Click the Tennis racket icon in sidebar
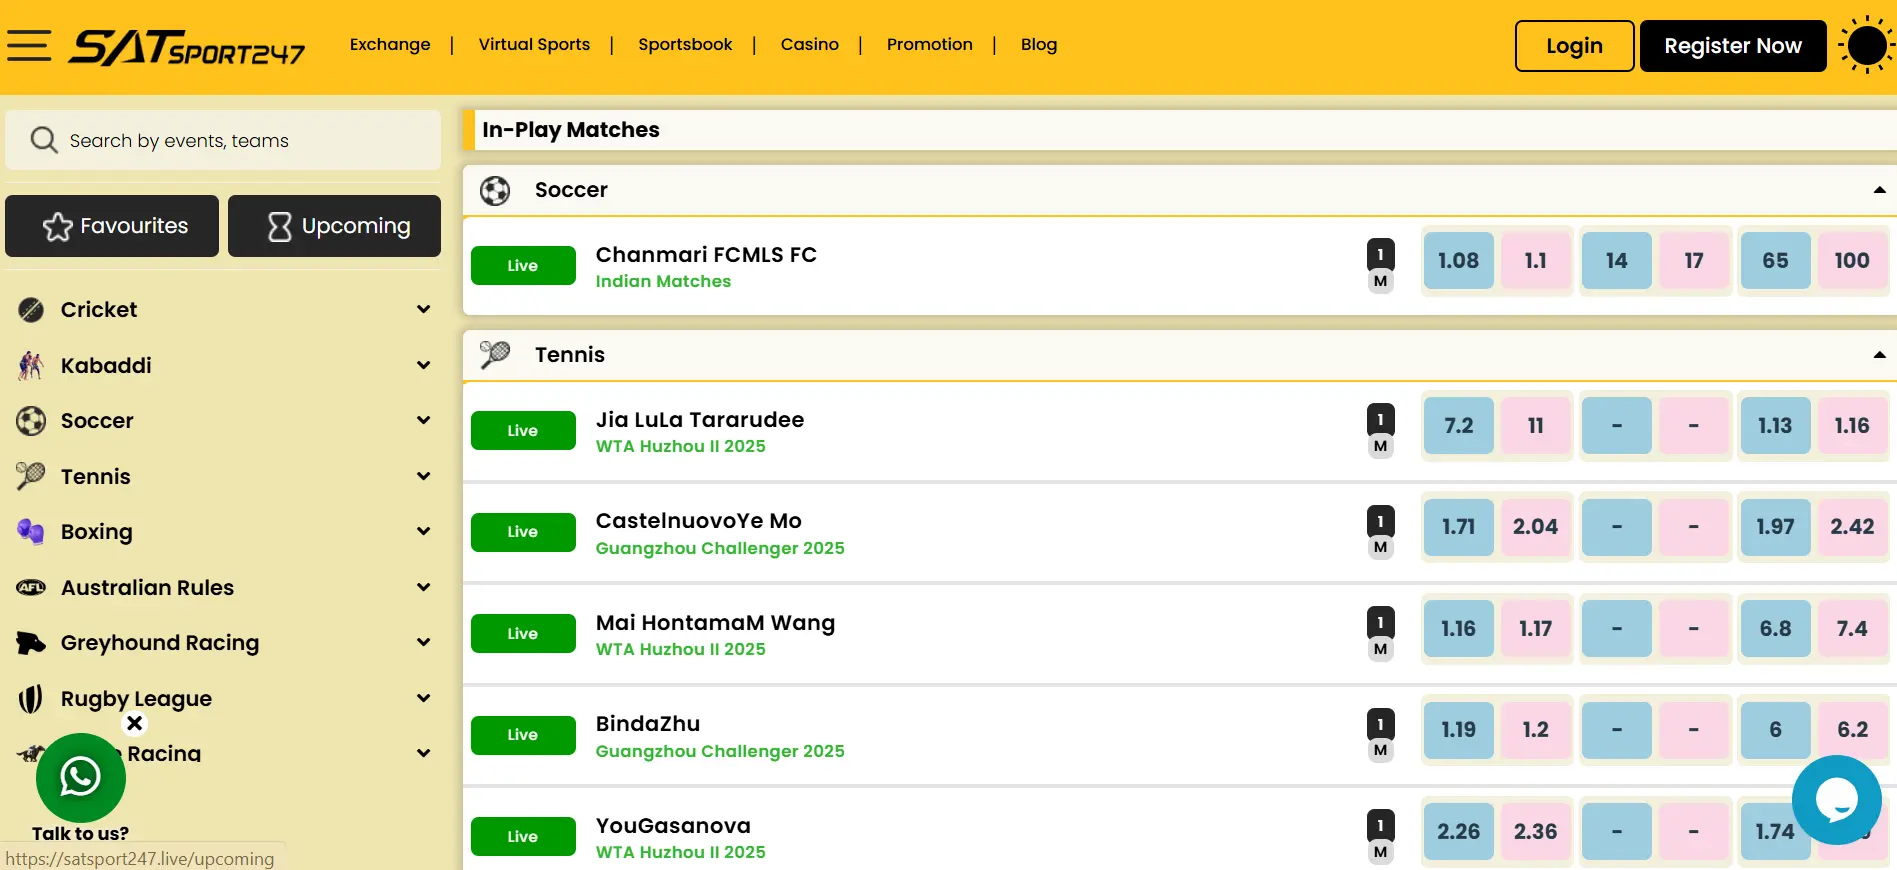1897x870 pixels. click(x=31, y=476)
